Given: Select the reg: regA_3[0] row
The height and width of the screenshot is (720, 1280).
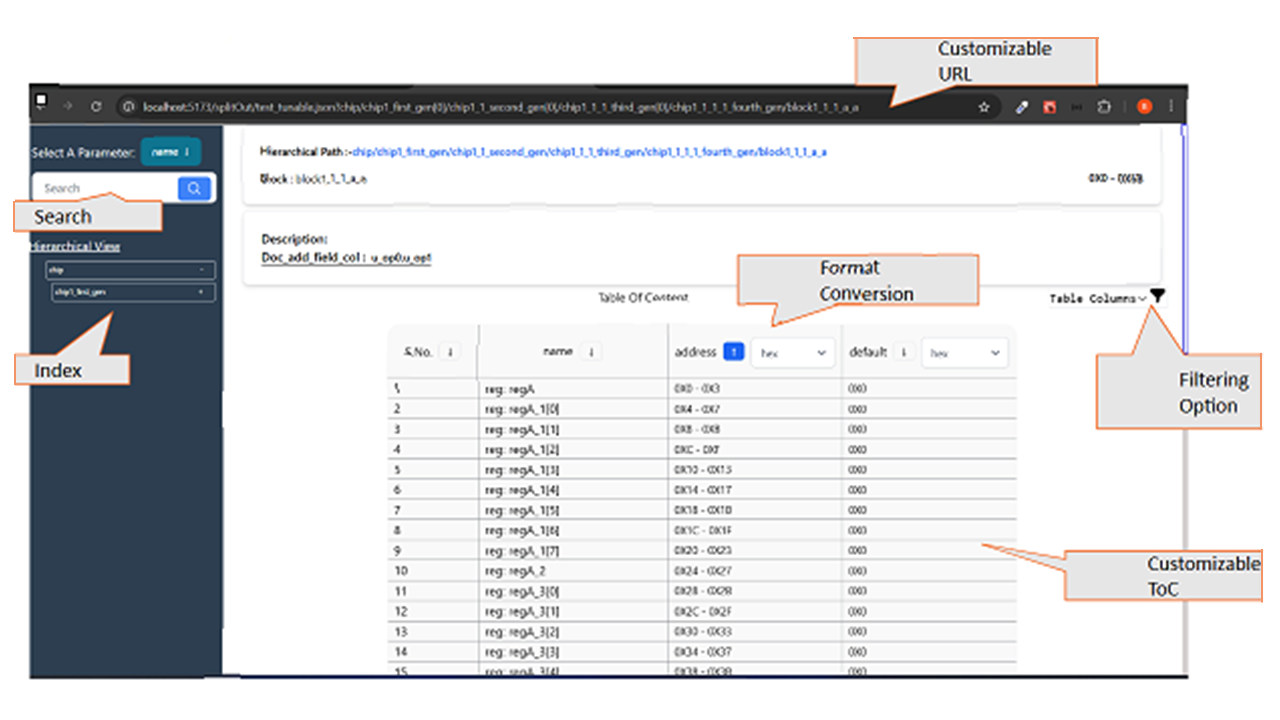Looking at the screenshot, I should (702, 591).
